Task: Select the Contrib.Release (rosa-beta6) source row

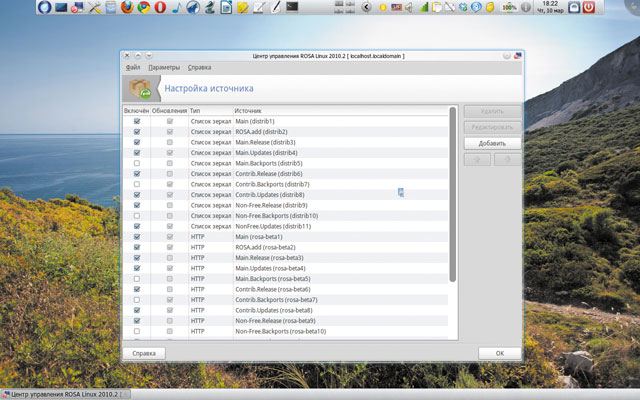Action: pyautogui.click(x=285, y=289)
